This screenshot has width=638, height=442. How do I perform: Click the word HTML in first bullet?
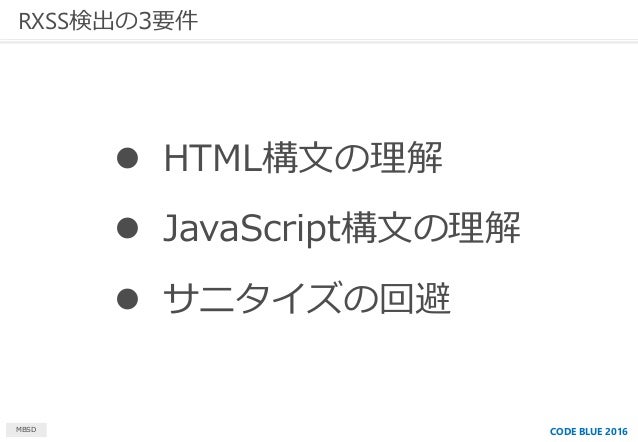pos(212,158)
